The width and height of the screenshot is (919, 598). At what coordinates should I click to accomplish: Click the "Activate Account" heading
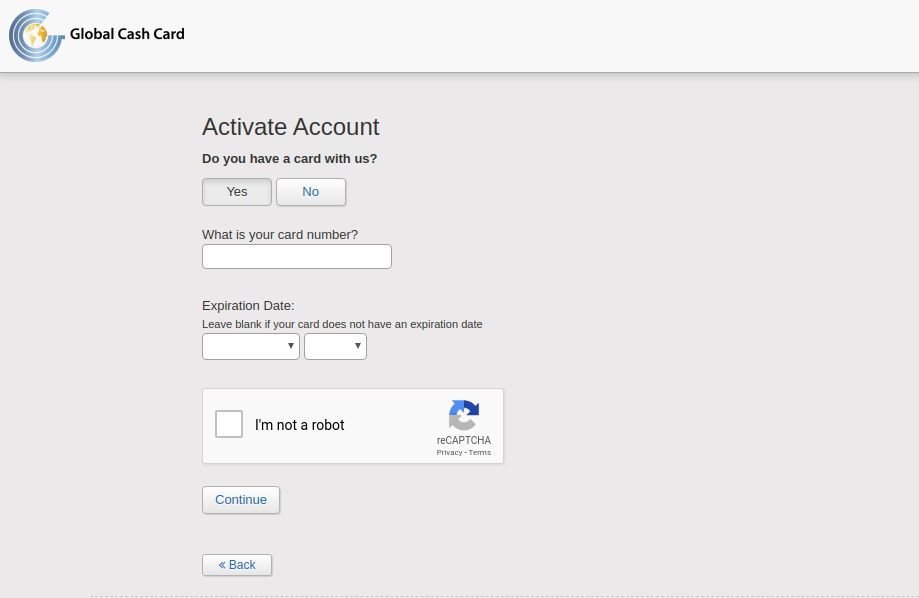coord(290,127)
